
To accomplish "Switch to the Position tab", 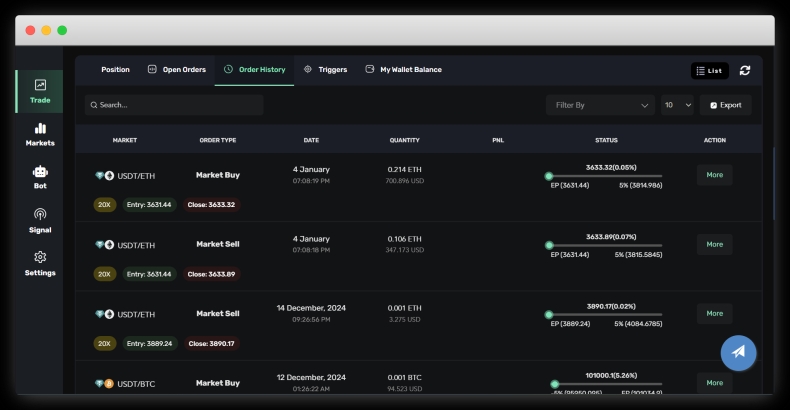I will [115, 70].
